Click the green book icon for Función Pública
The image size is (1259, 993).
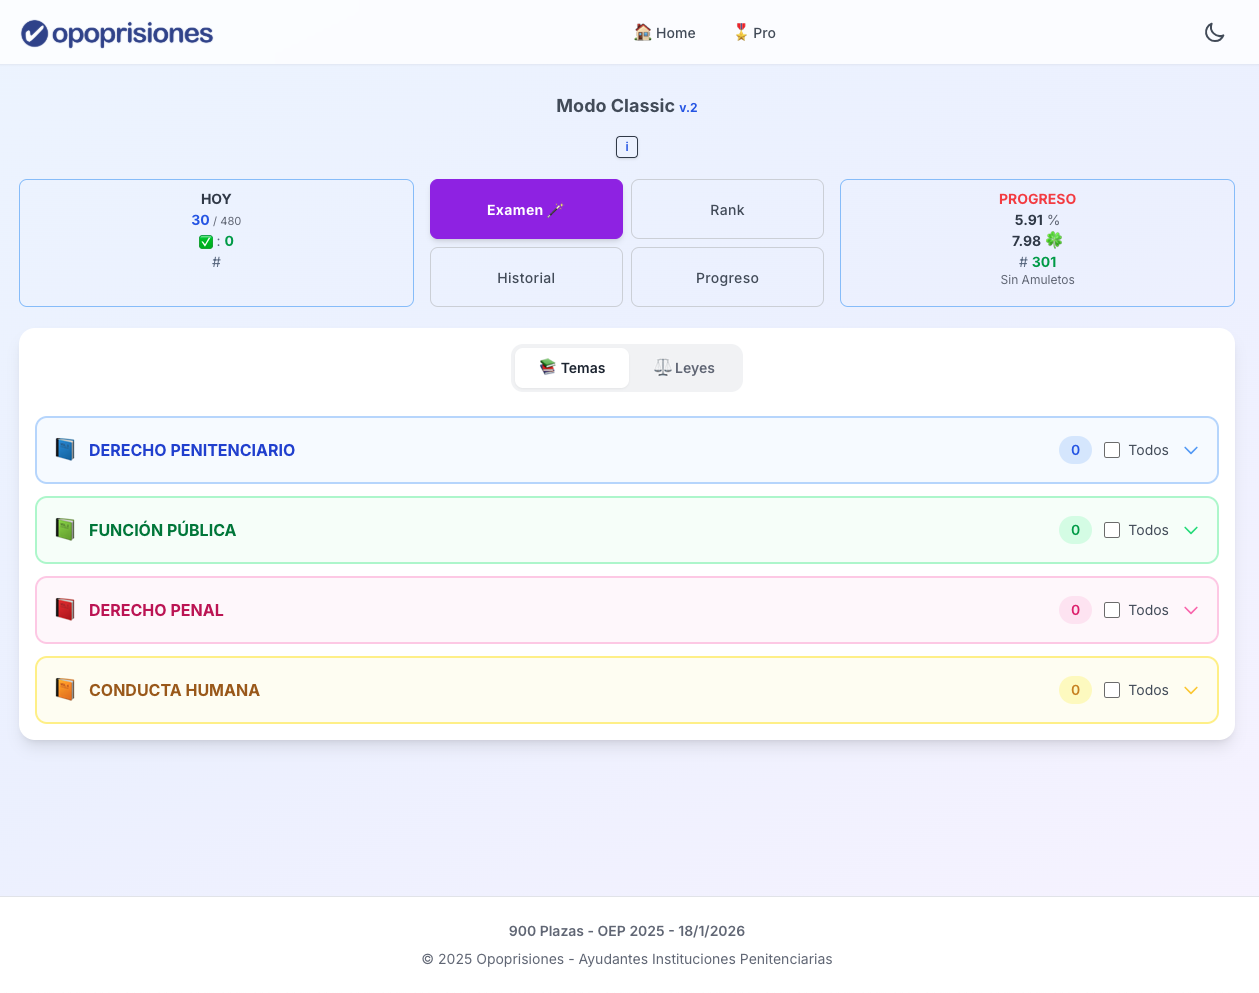click(65, 529)
